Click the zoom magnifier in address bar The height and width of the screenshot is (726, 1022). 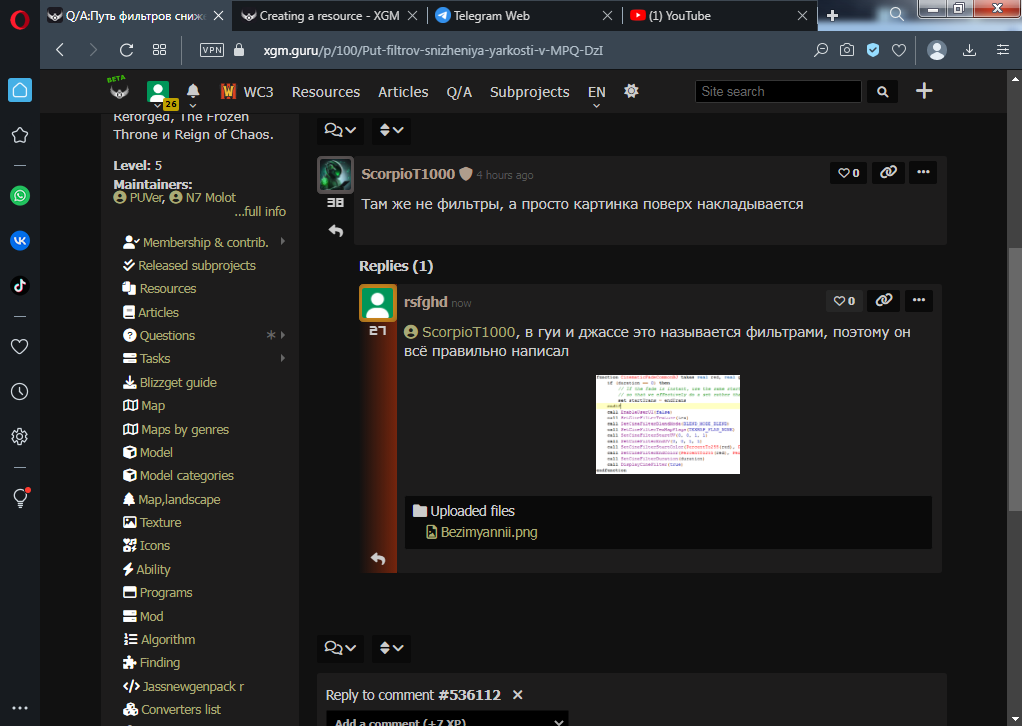pyautogui.click(x=821, y=50)
